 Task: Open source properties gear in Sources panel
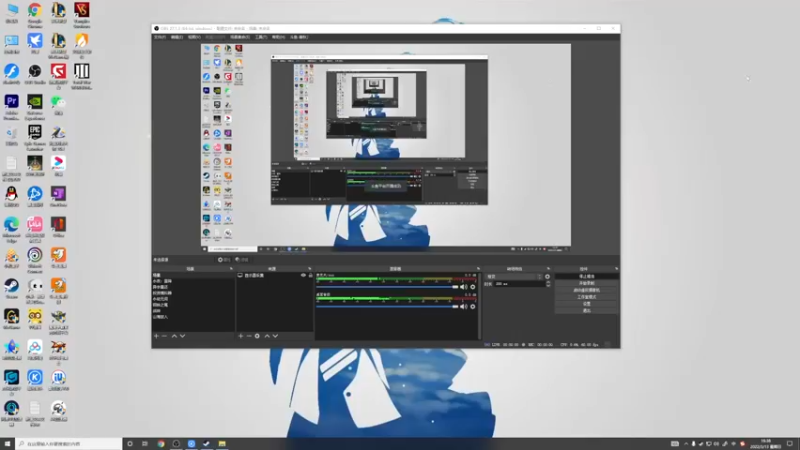pos(257,336)
